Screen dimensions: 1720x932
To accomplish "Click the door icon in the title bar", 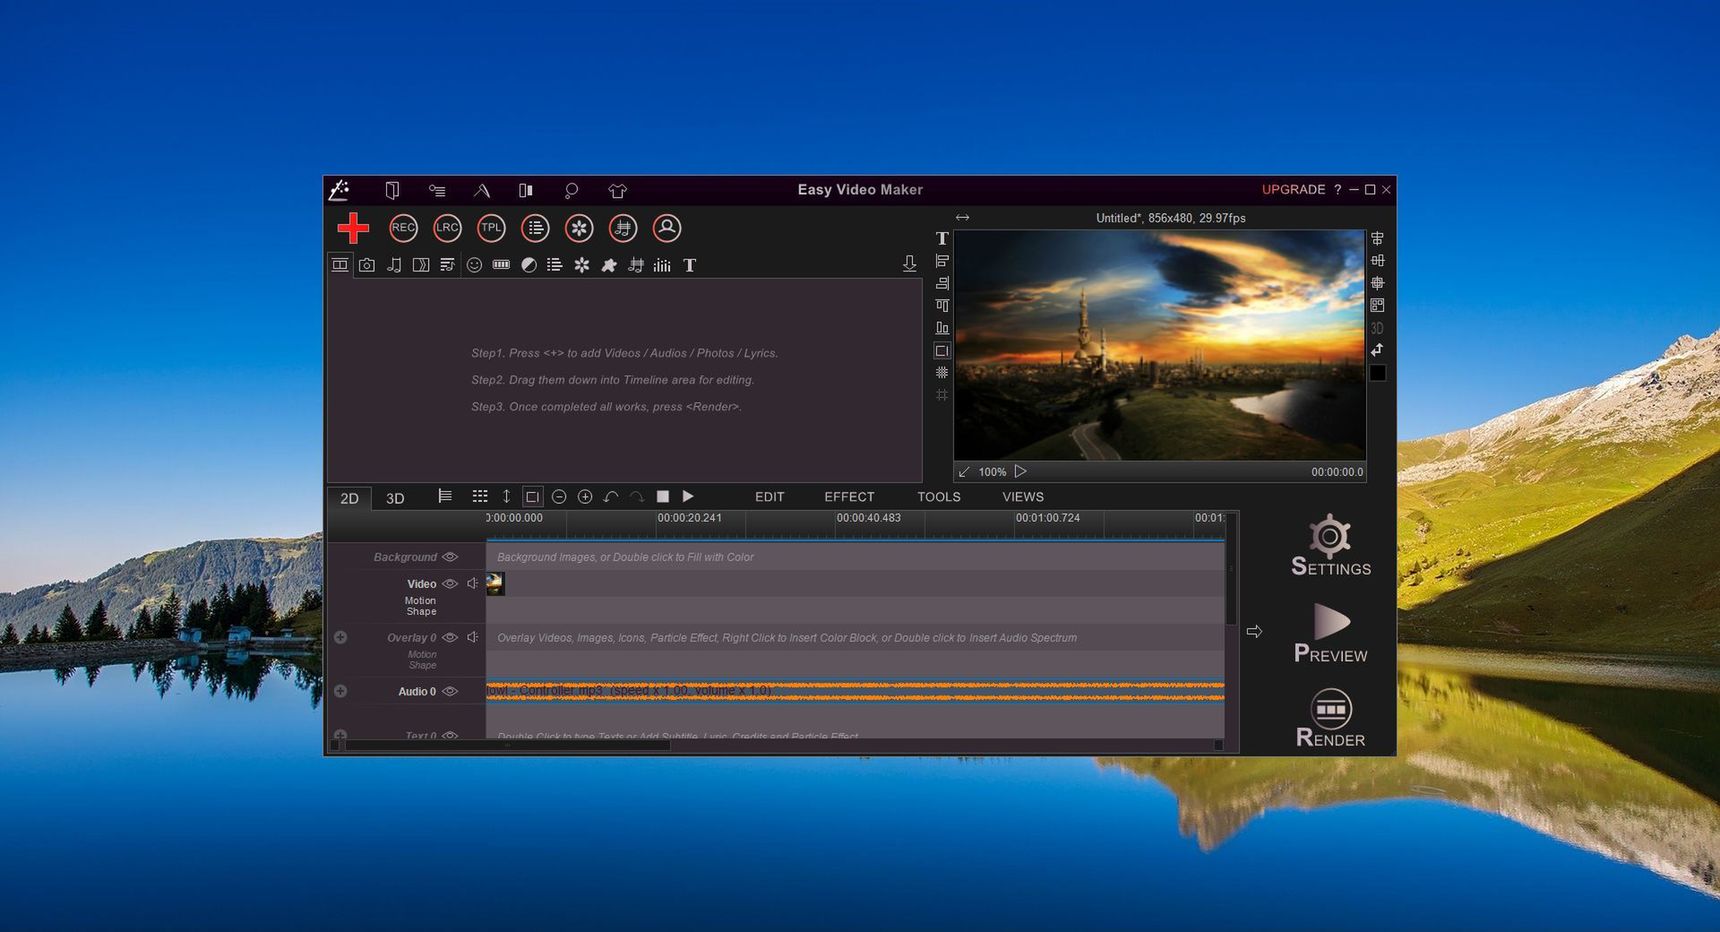I will point(392,190).
